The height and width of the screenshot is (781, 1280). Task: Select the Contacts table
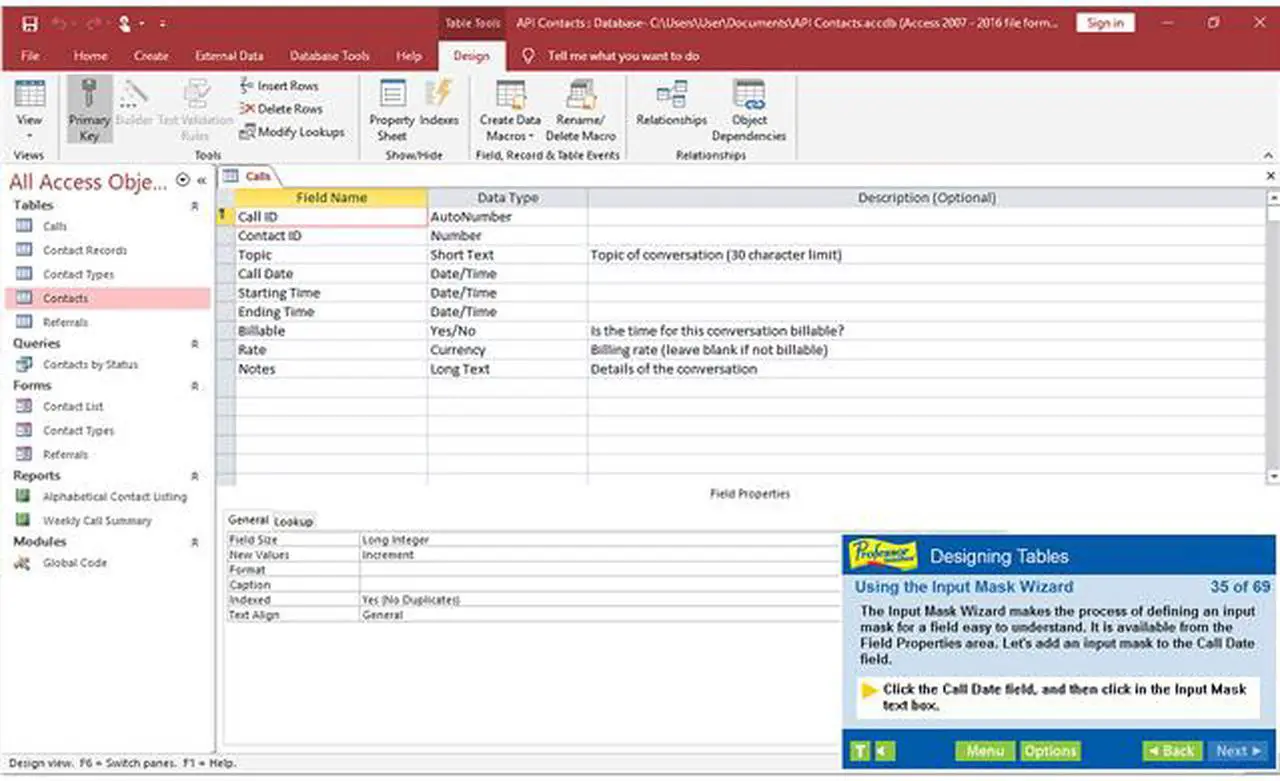pyautogui.click(x=108, y=298)
